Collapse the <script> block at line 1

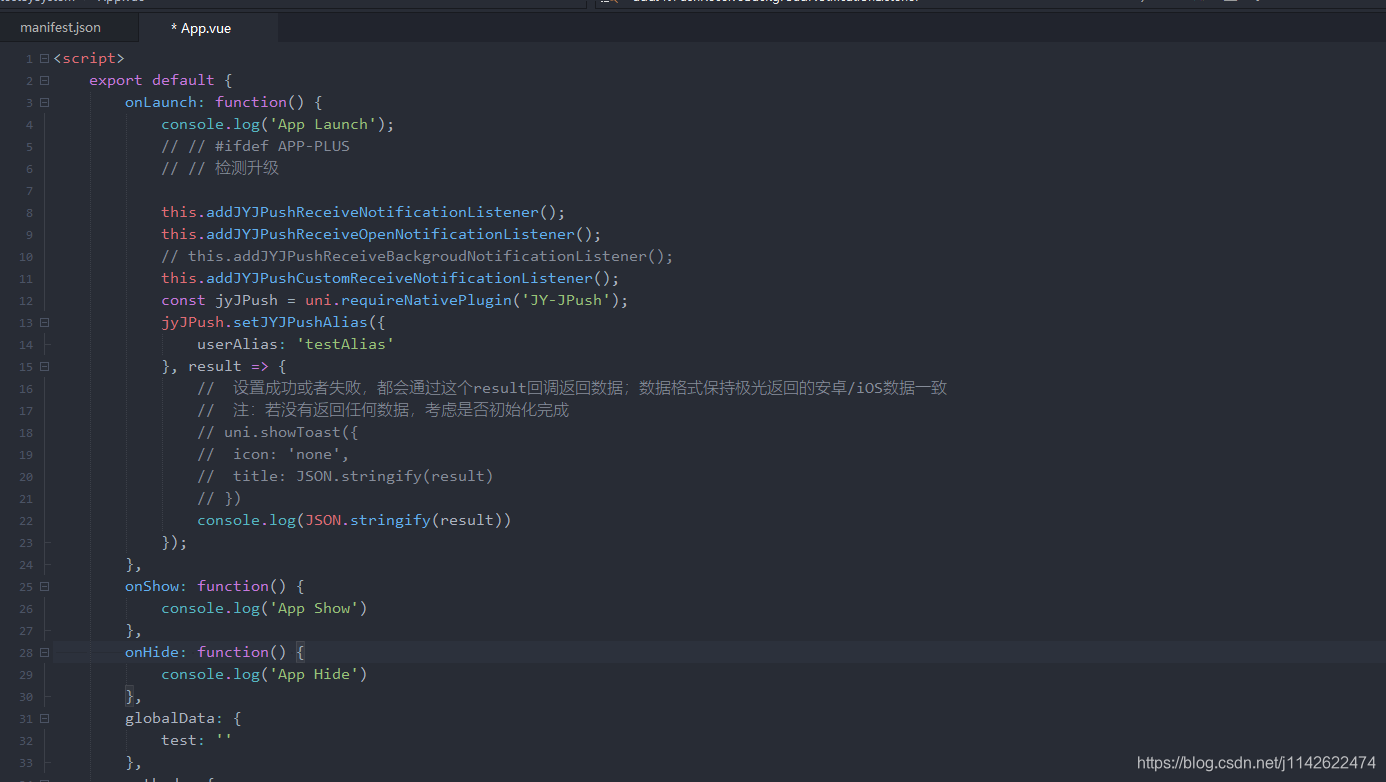click(44, 59)
